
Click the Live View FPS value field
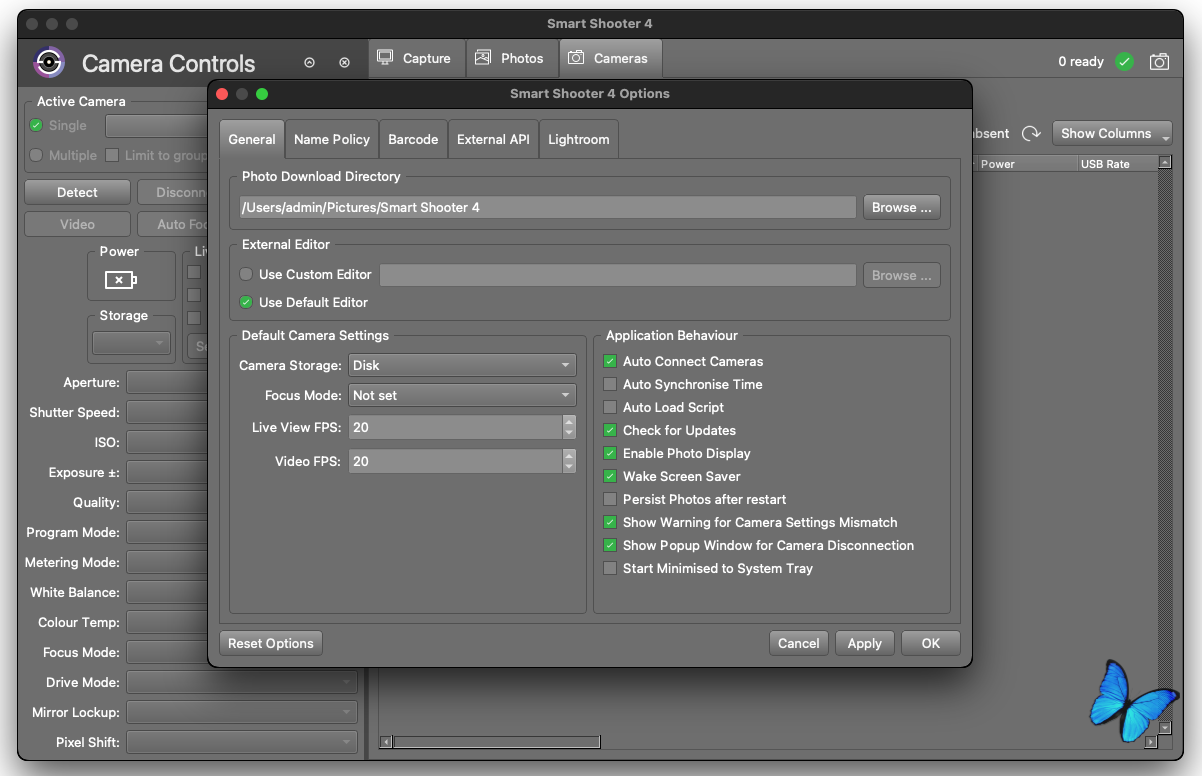pos(455,427)
